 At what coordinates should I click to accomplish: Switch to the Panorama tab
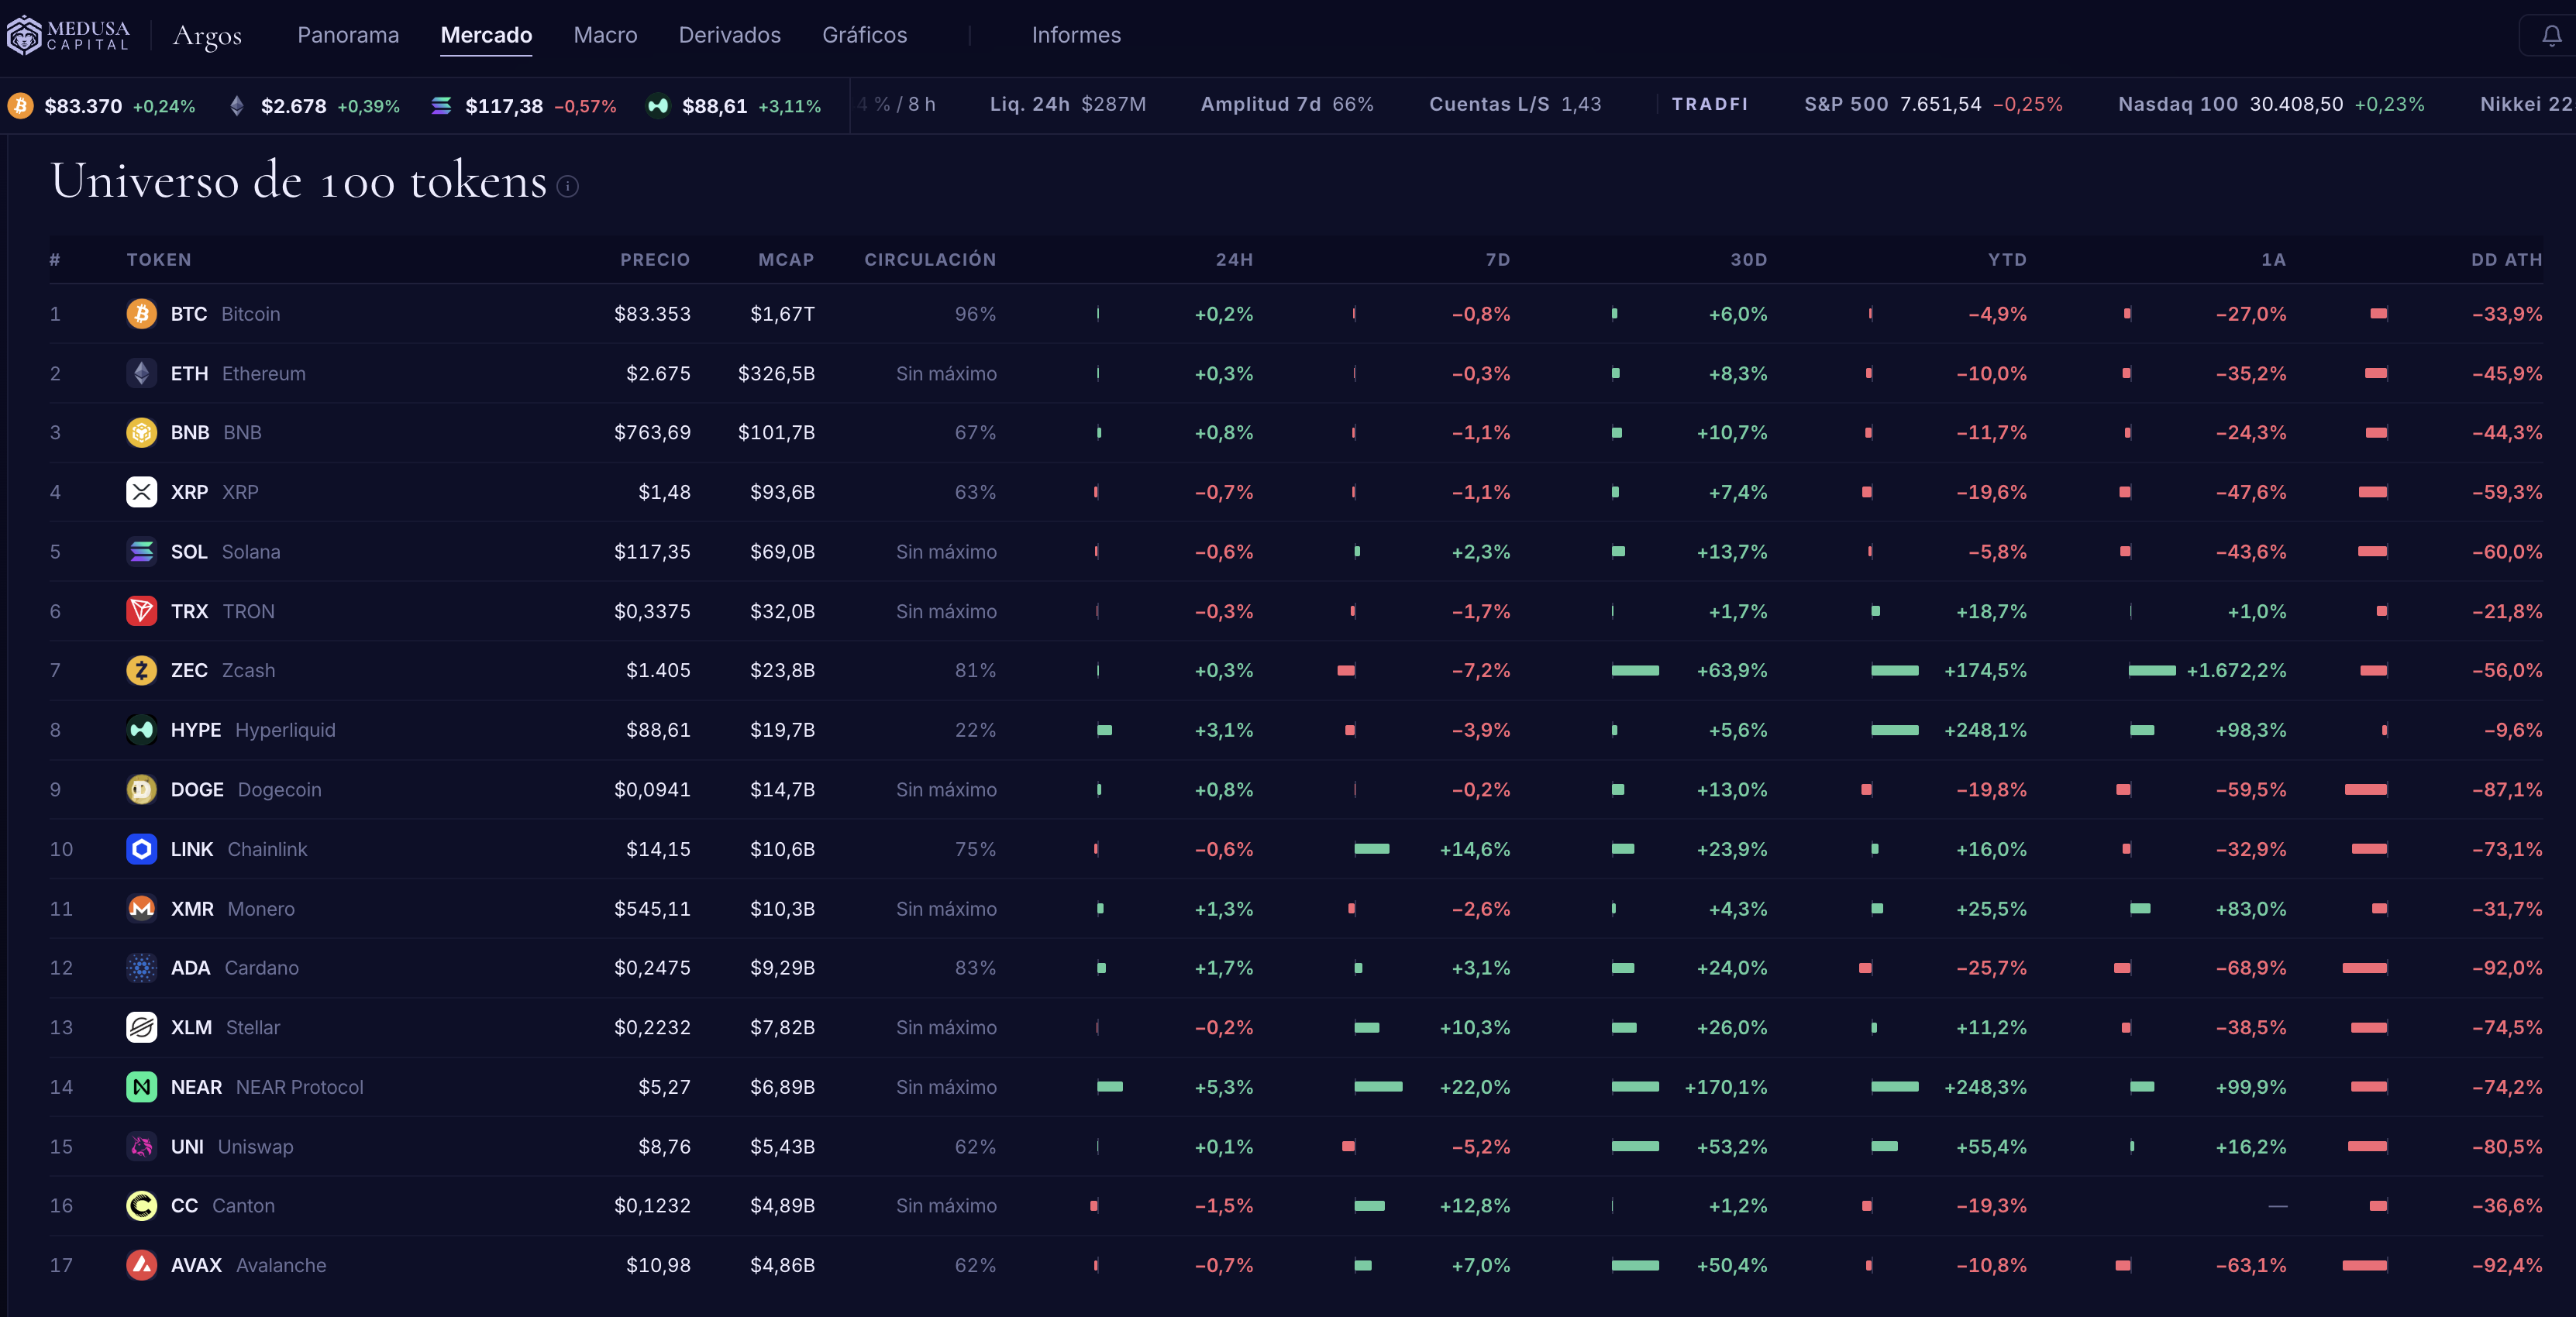pos(348,35)
